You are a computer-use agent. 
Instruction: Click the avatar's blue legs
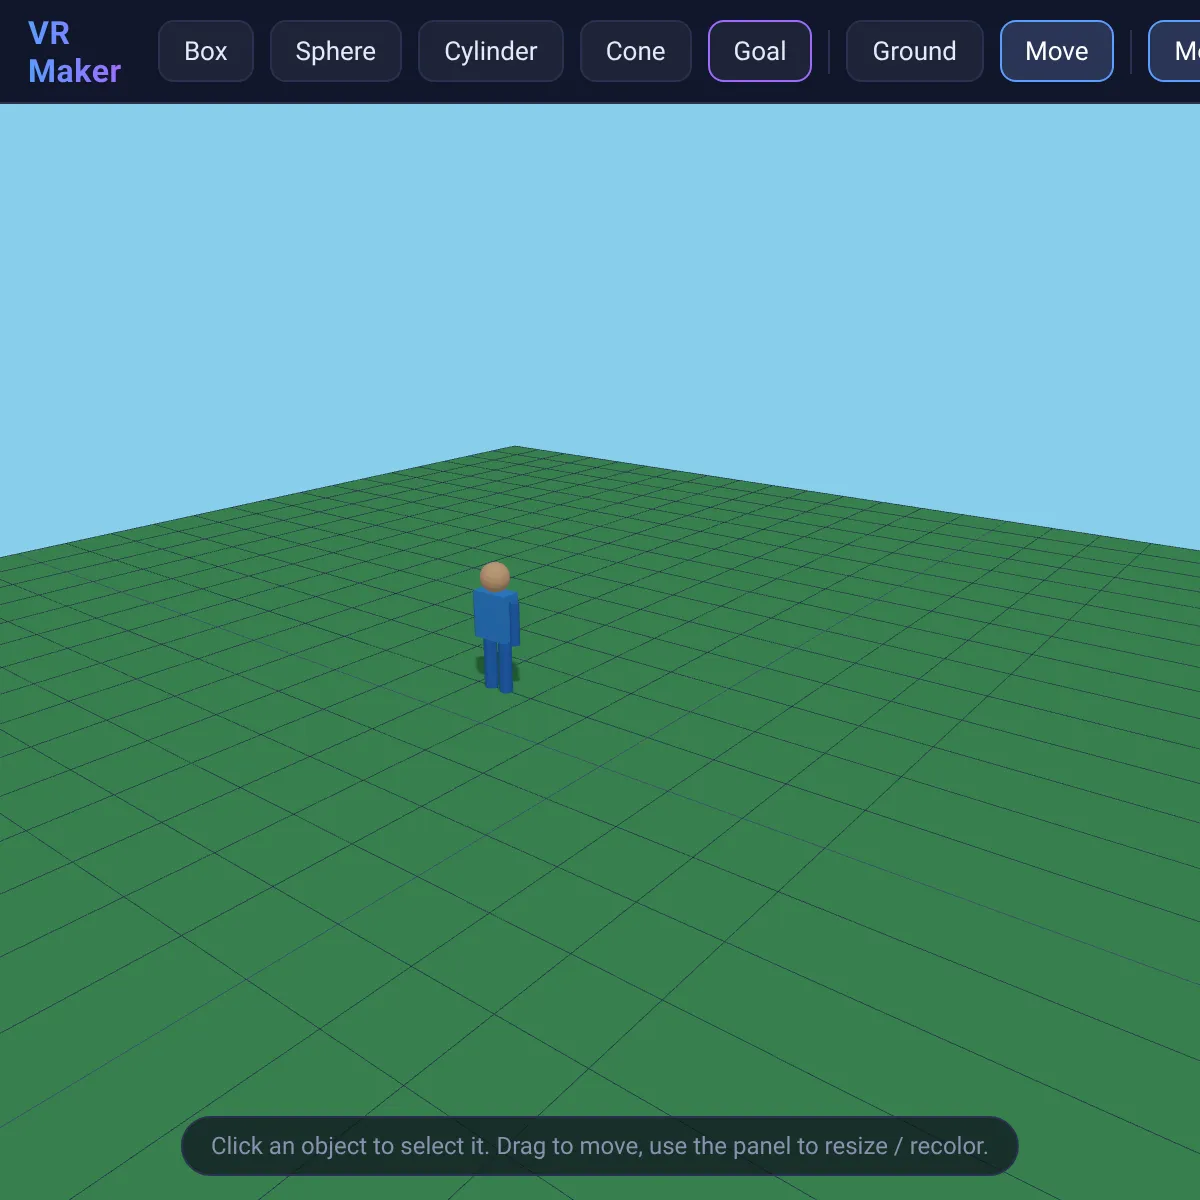point(498,665)
